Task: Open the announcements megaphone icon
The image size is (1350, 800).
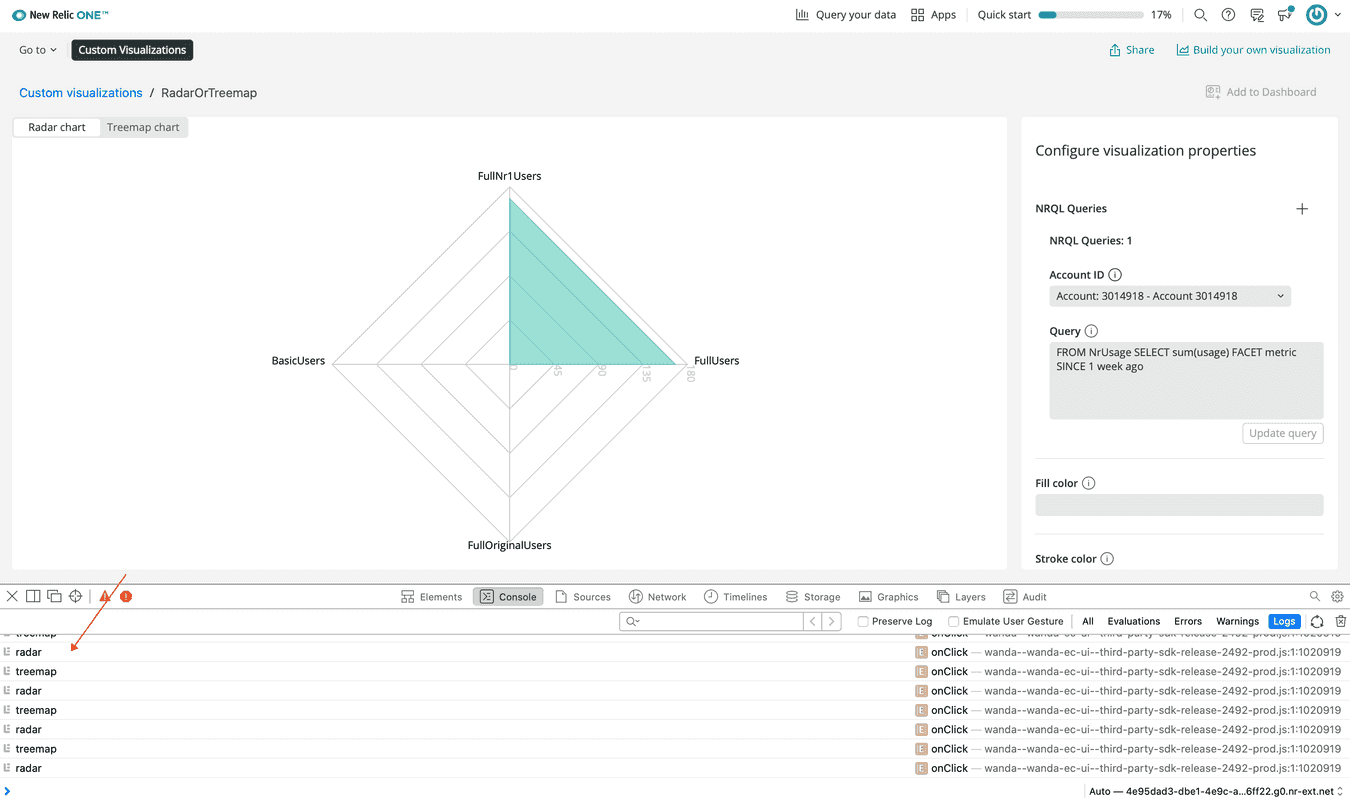Action: tap(1285, 15)
